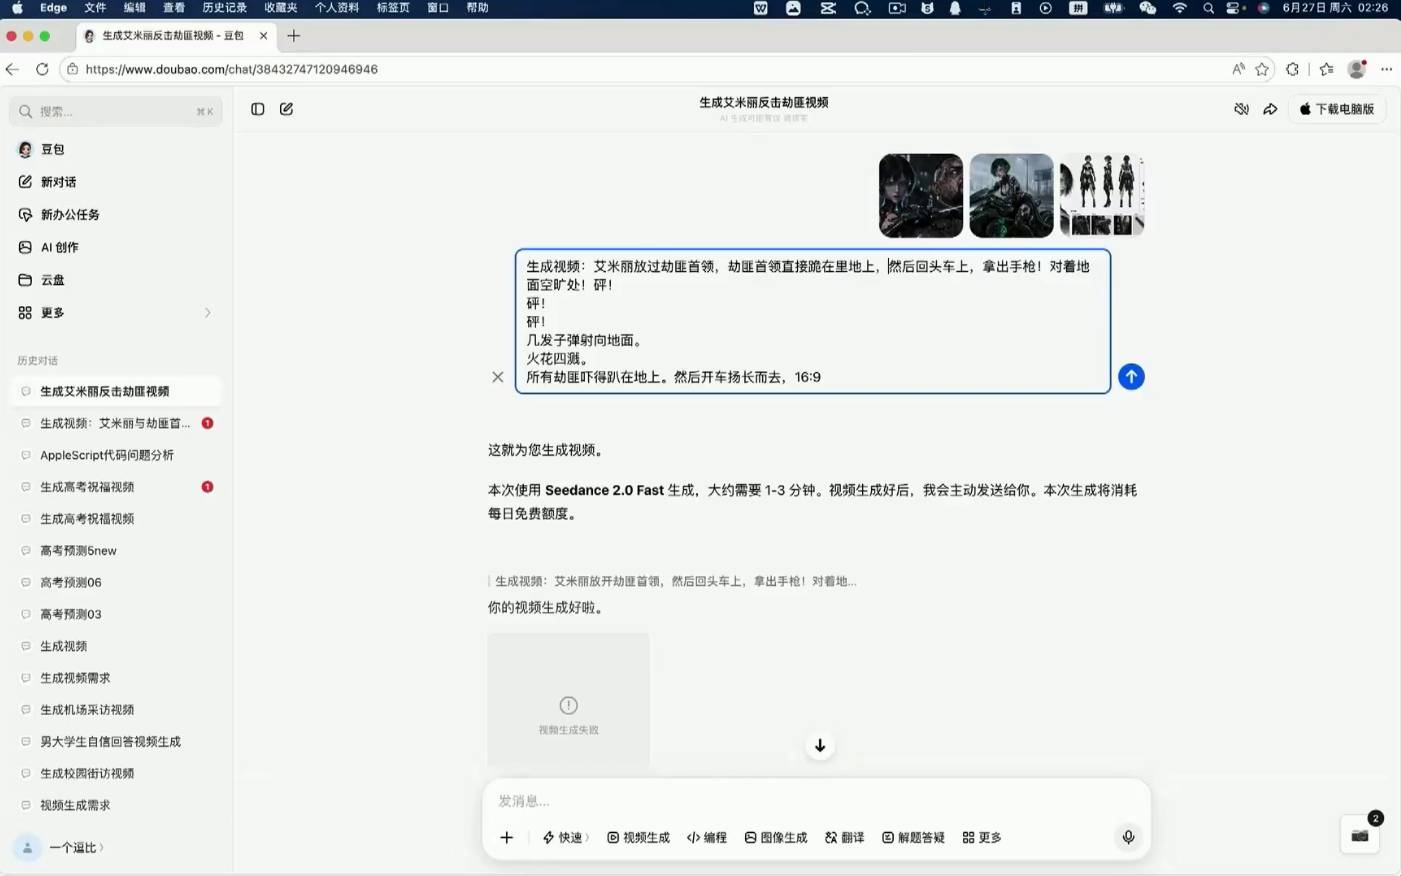
Task: Open chat 高考预测5new
Action: pyautogui.click(x=115, y=550)
